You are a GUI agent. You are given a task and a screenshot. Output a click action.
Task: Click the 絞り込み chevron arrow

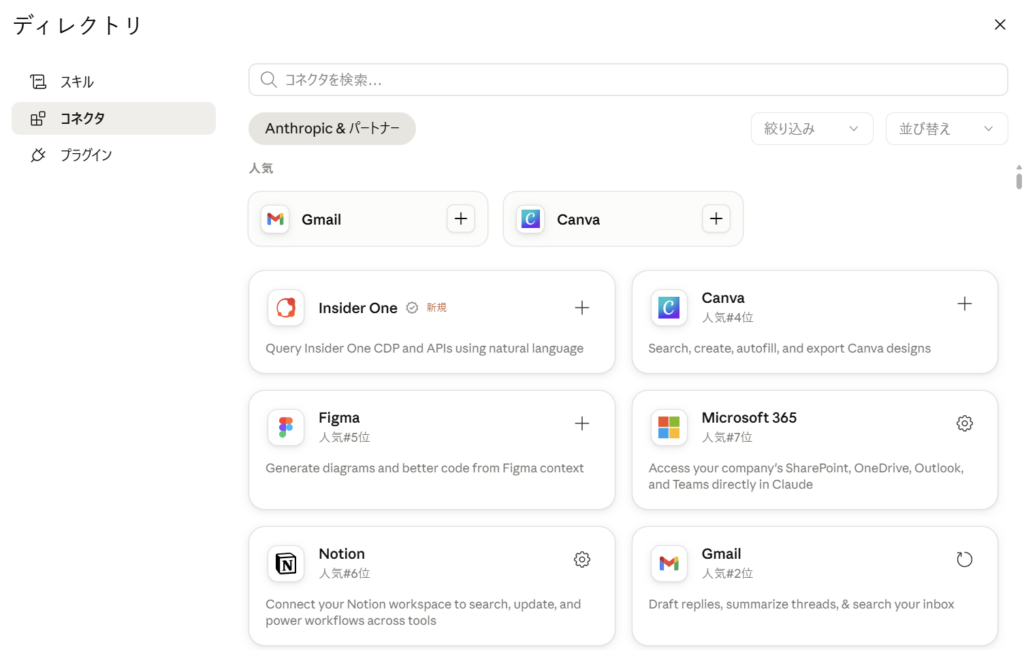click(x=854, y=129)
